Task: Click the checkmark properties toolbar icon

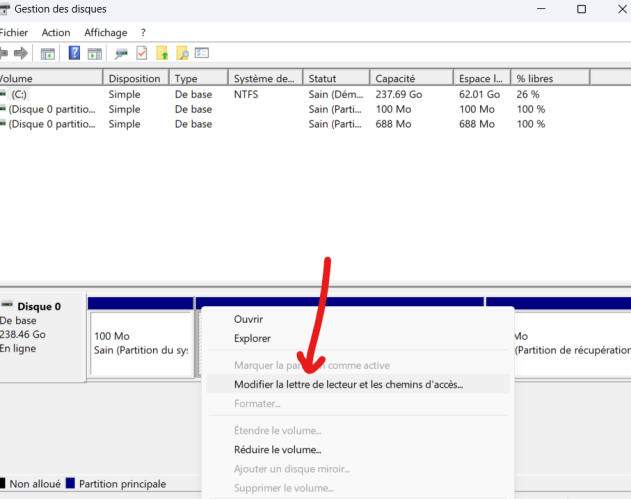Action: pyautogui.click(x=142, y=53)
